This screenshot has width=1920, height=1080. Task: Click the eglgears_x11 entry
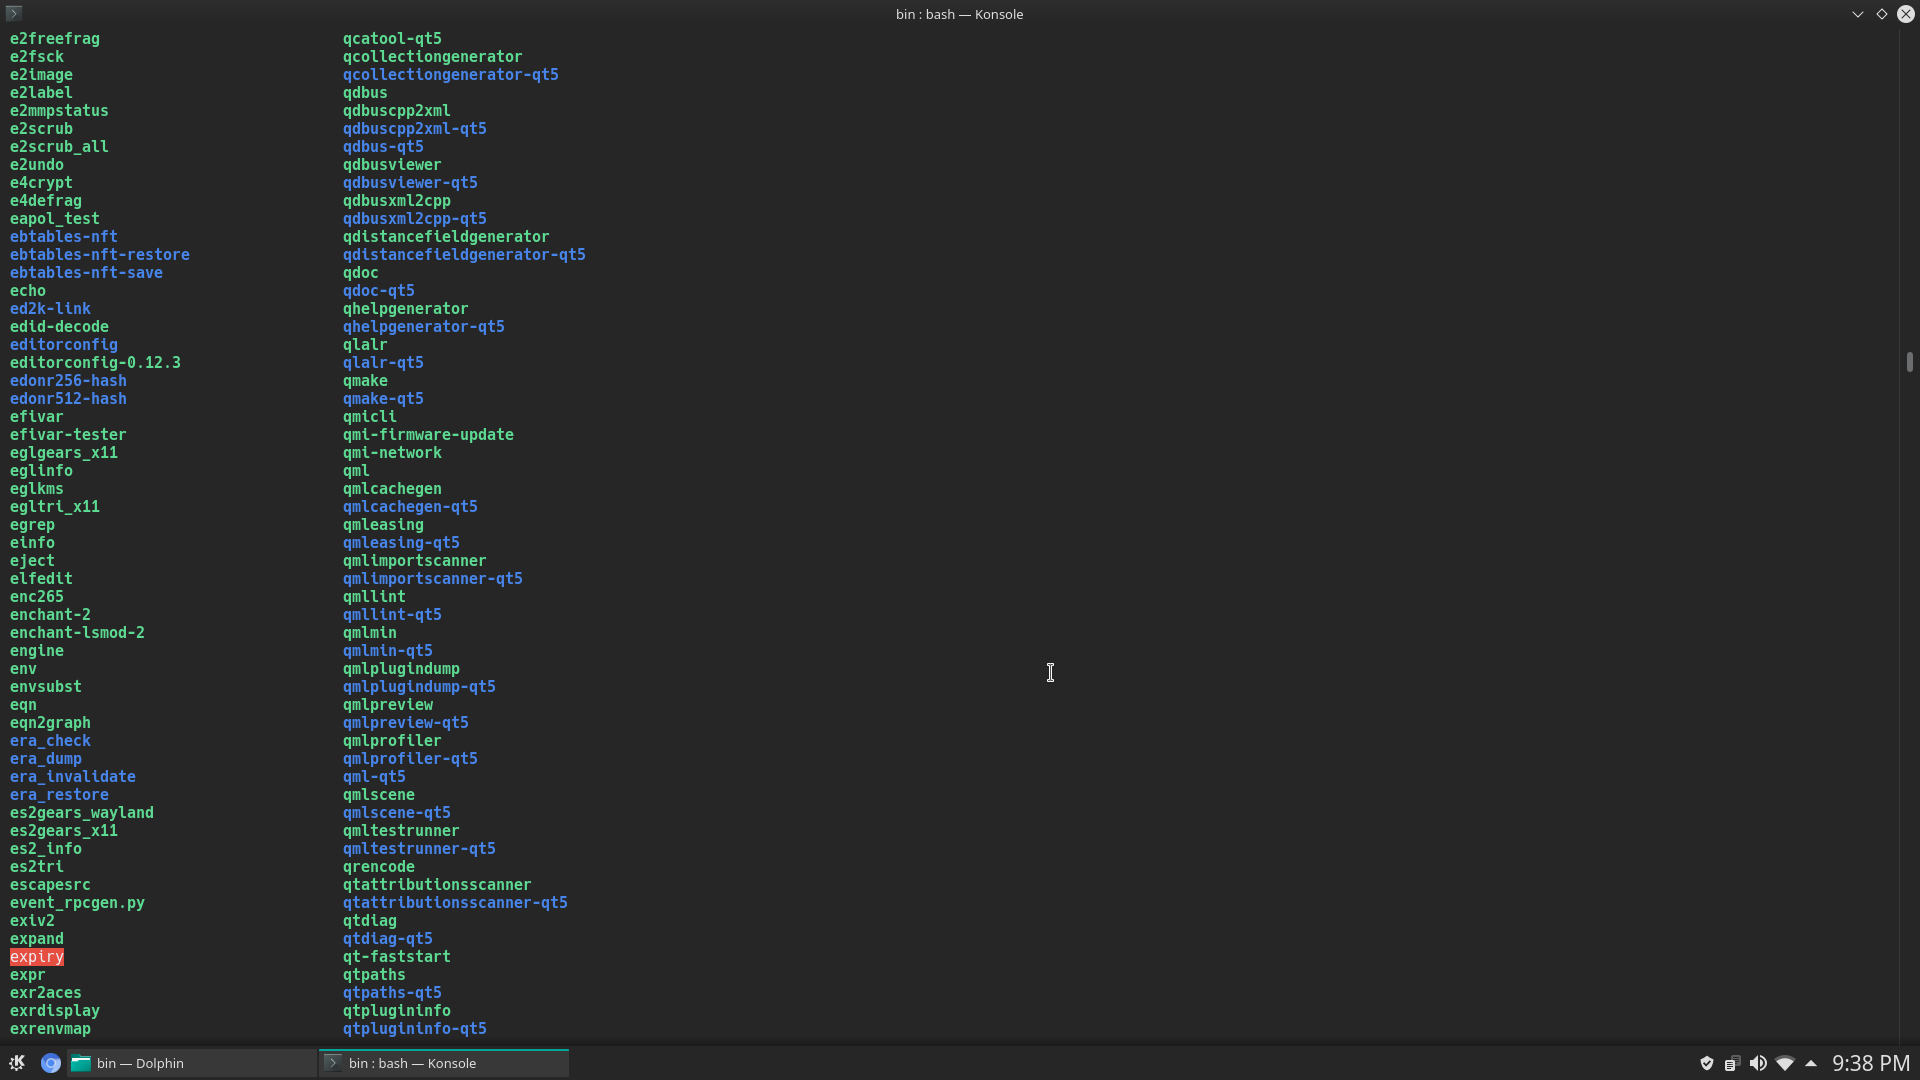(64, 453)
